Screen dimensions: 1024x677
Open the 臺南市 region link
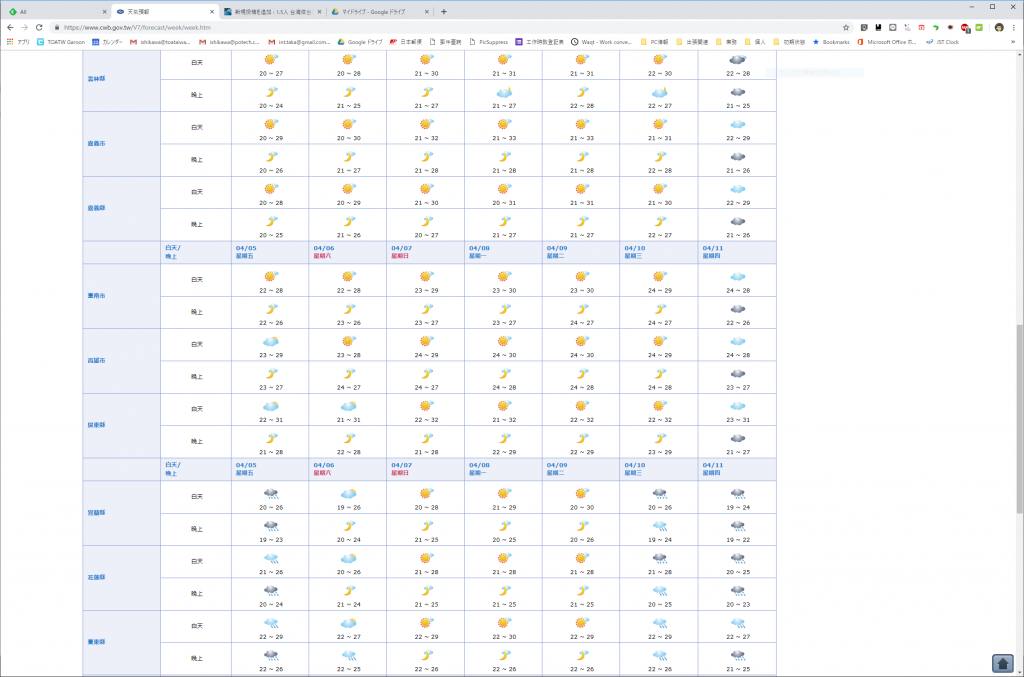pyautogui.click(x=97, y=296)
